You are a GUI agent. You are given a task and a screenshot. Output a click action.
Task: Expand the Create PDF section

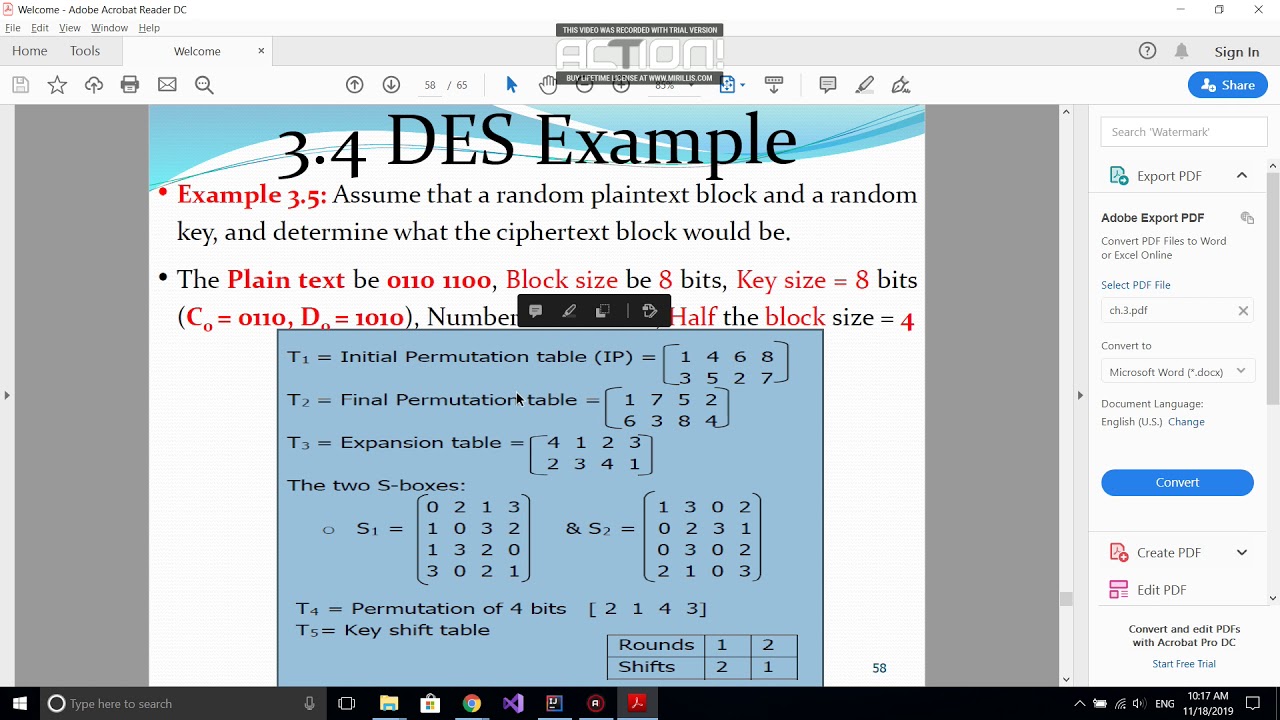[x=1242, y=553]
